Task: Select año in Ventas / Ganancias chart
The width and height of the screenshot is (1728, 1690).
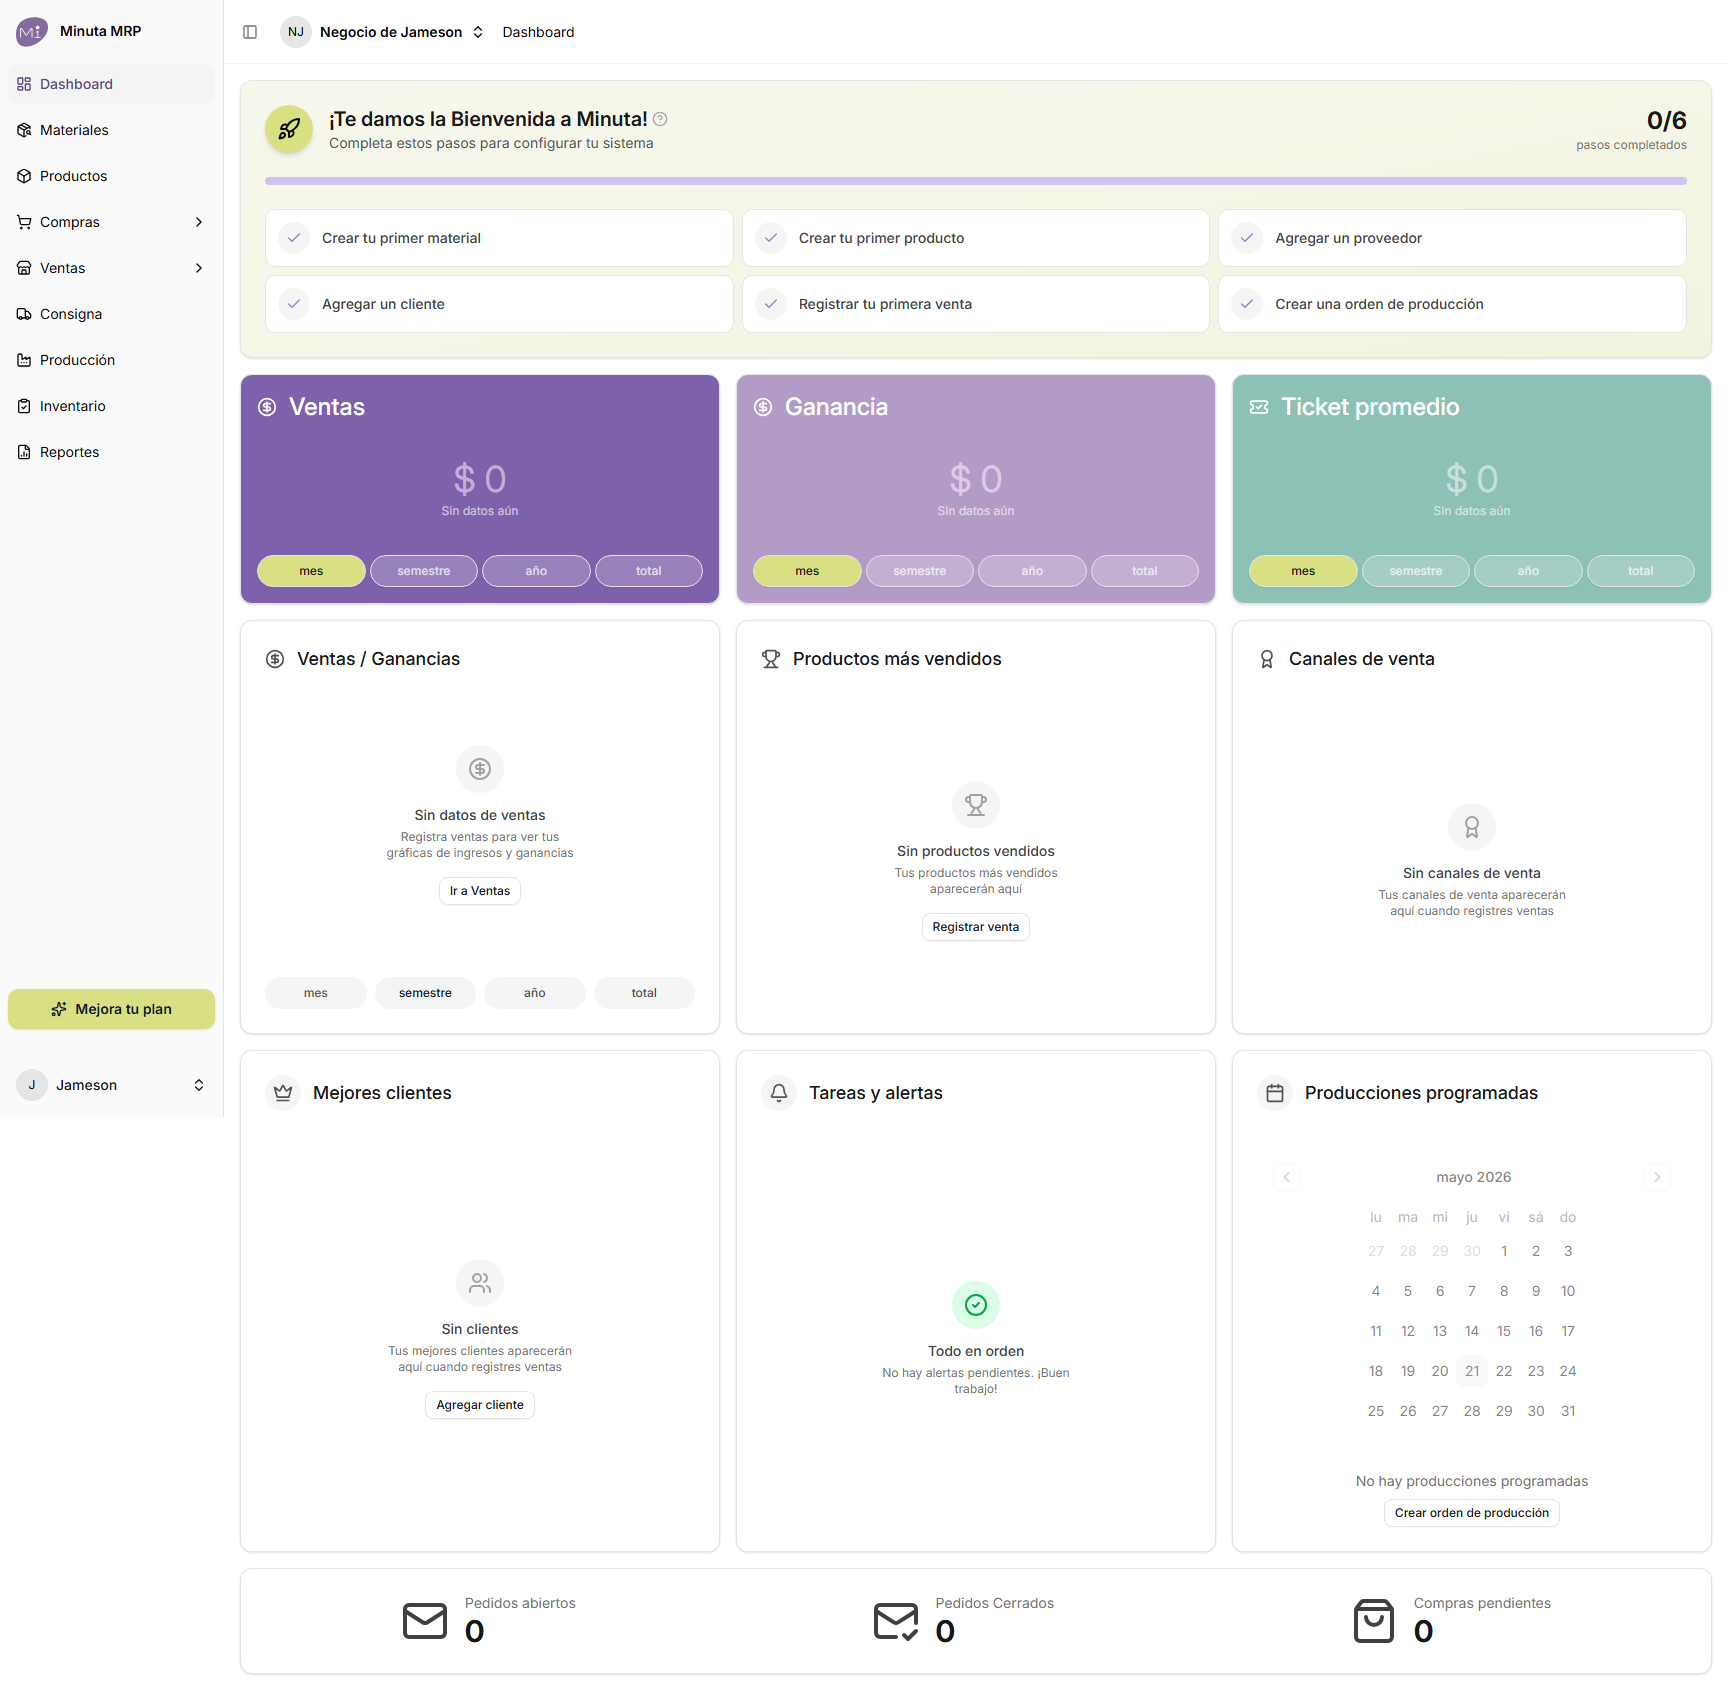Action: pyautogui.click(x=535, y=993)
